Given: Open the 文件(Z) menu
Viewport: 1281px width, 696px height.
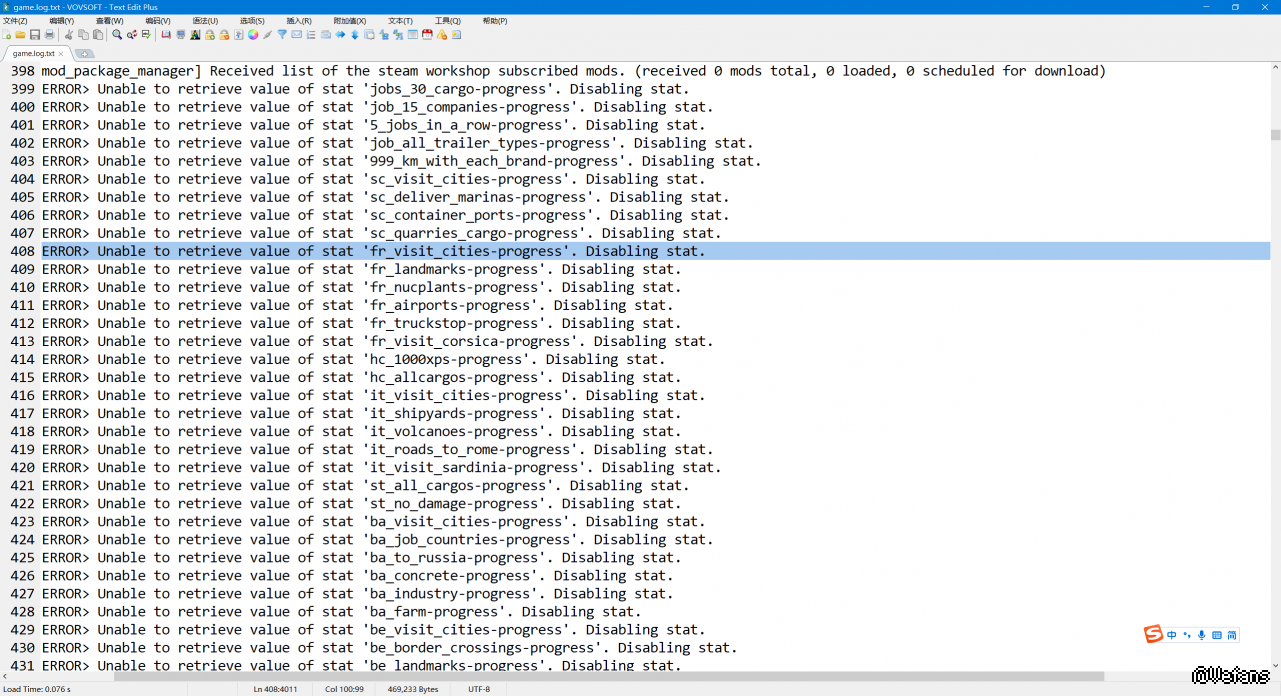Looking at the screenshot, I should pyautogui.click(x=15, y=20).
